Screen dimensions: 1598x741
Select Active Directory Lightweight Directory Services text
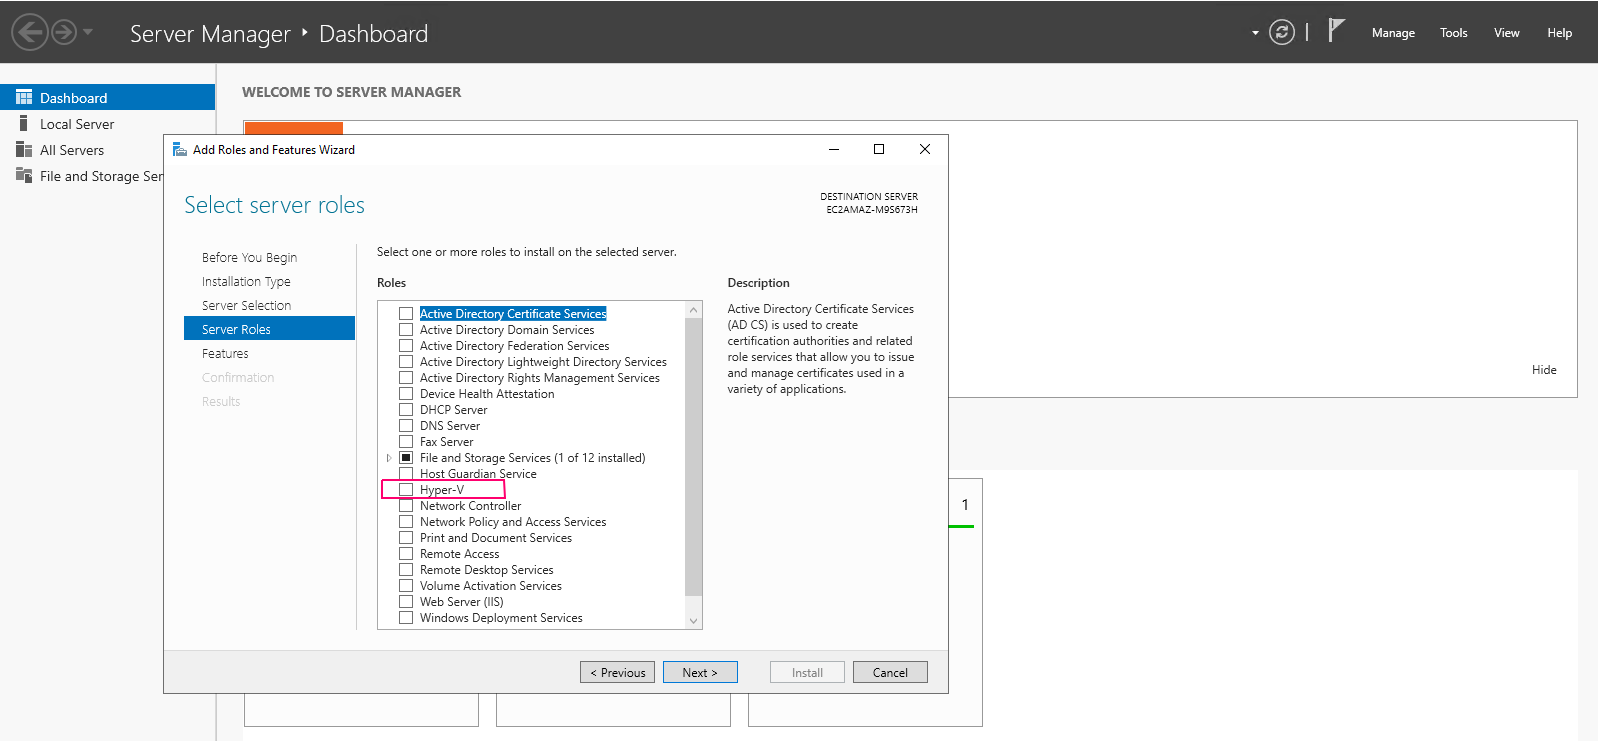543,362
